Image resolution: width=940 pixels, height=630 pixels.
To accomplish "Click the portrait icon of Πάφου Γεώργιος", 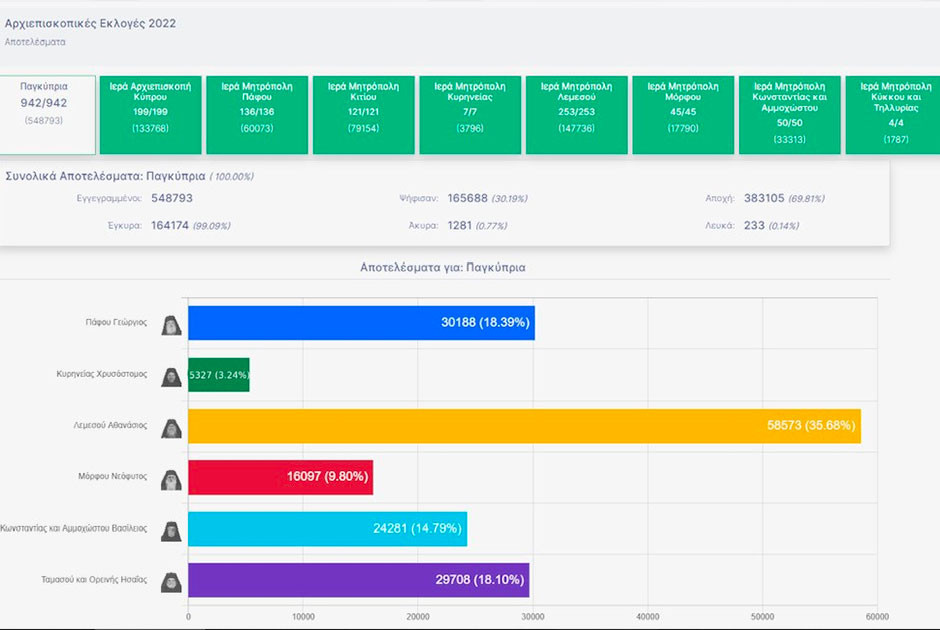I will click(171, 325).
